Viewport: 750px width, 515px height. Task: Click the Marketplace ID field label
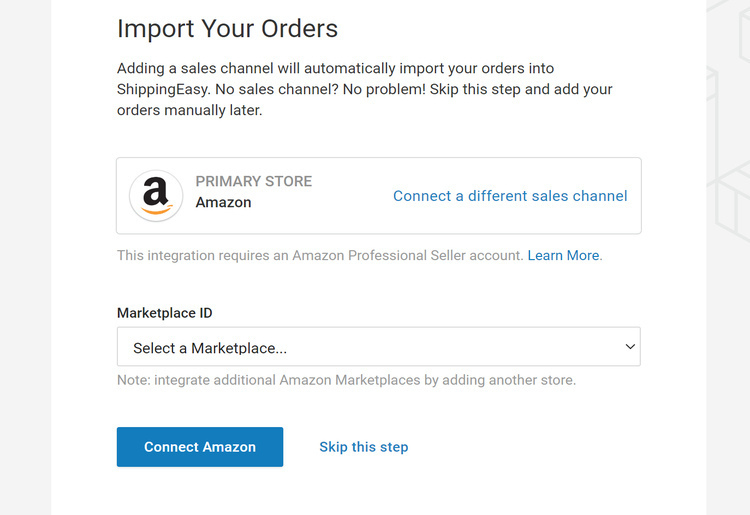pyautogui.click(x=165, y=313)
